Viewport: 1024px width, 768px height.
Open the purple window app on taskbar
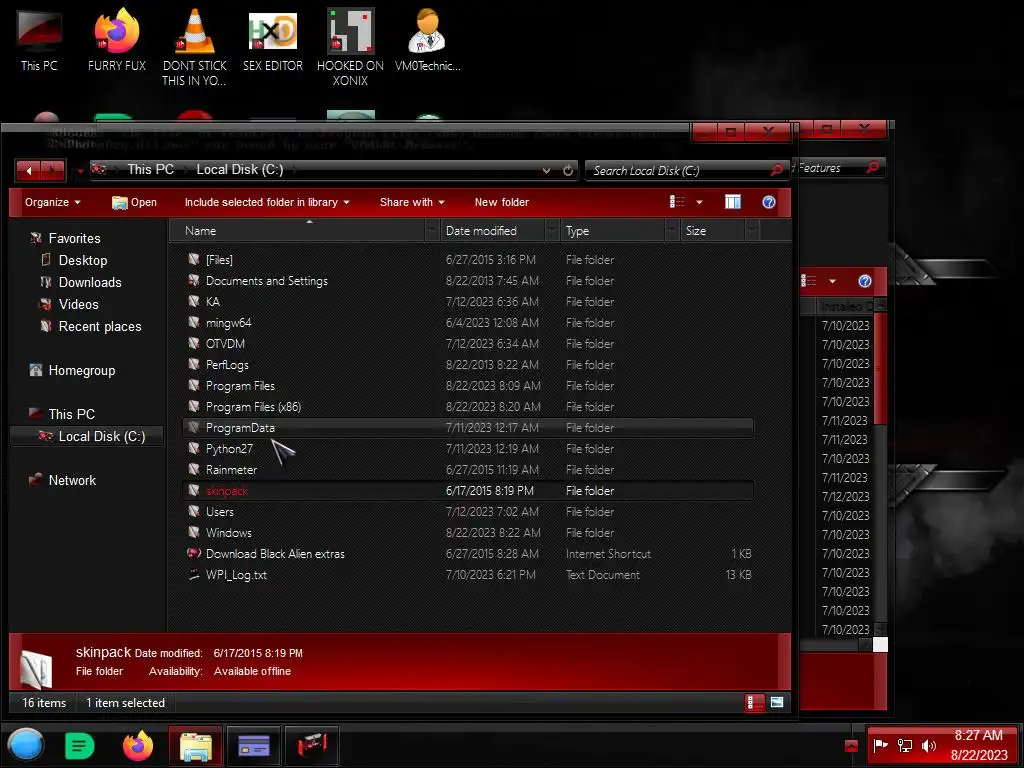253,746
